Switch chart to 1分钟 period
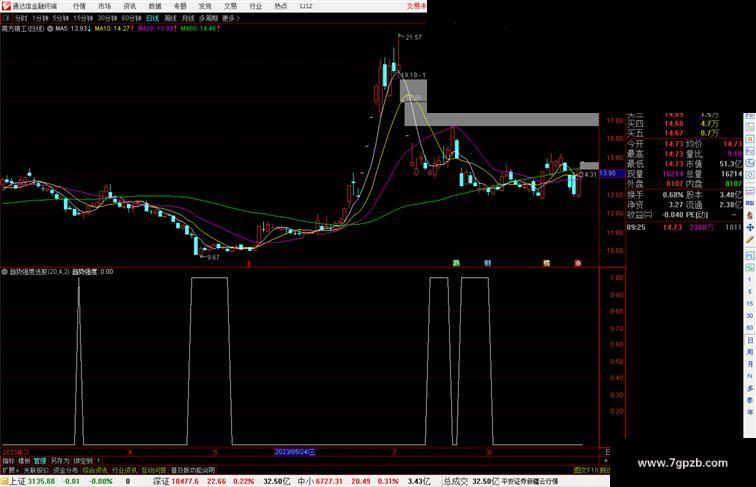756x487 pixels. point(40,18)
